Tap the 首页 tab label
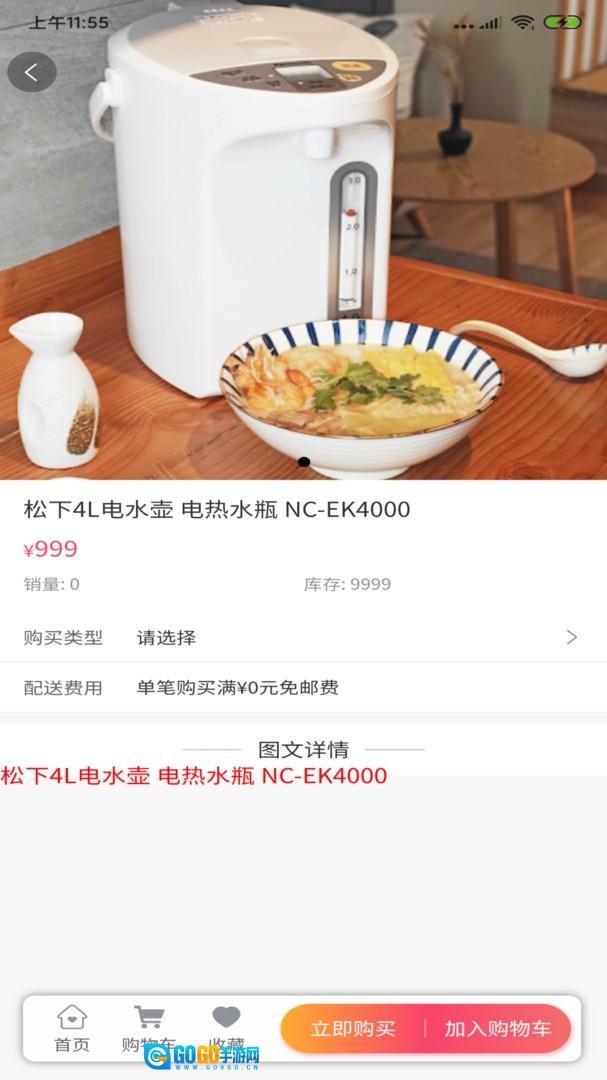Viewport: 607px width, 1080px height. (72, 1044)
